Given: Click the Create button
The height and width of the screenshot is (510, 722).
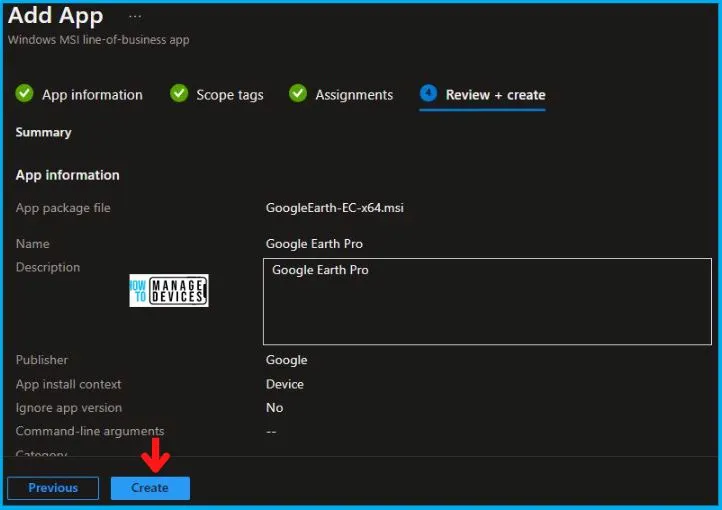Looking at the screenshot, I should (150, 488).
